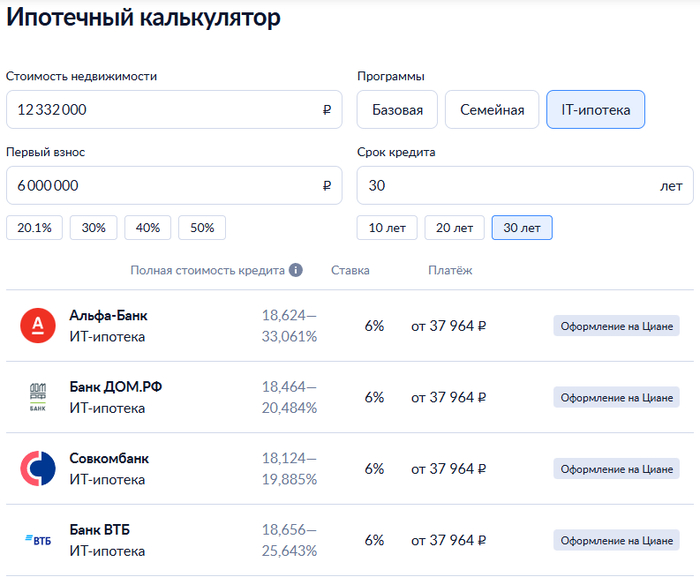700x577 pixels.
Task: Click the Платёж column header
Action: tap(450, 270)
